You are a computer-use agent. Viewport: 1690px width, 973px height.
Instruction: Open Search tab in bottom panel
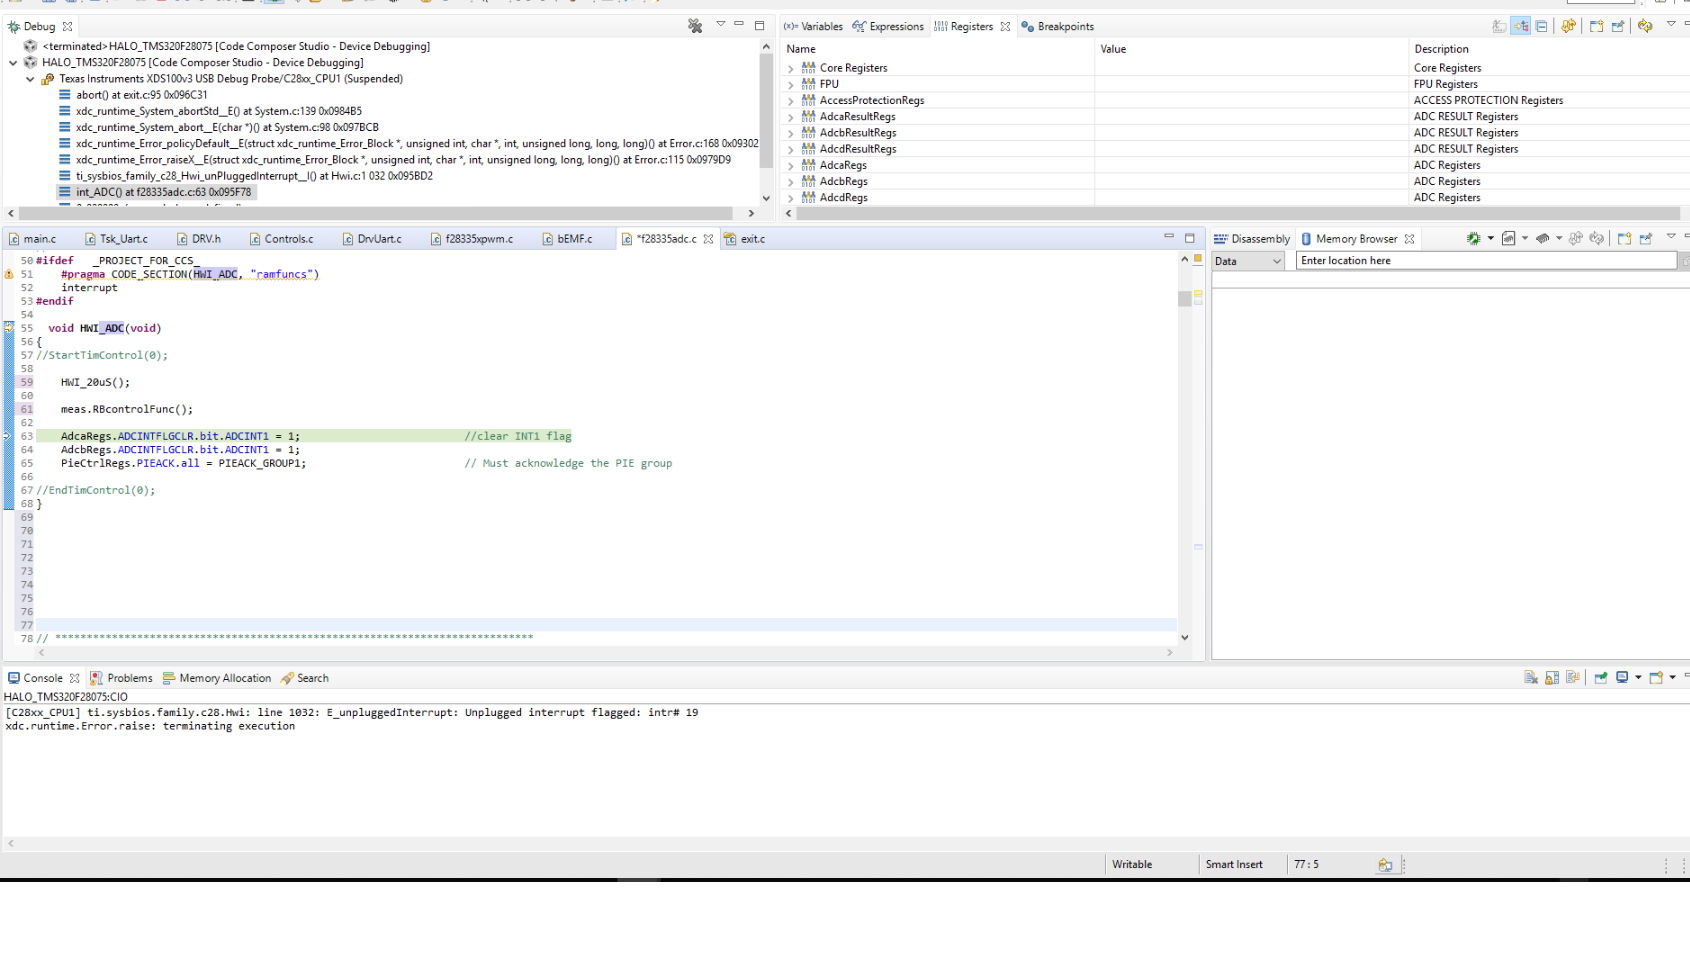(305, 678)
